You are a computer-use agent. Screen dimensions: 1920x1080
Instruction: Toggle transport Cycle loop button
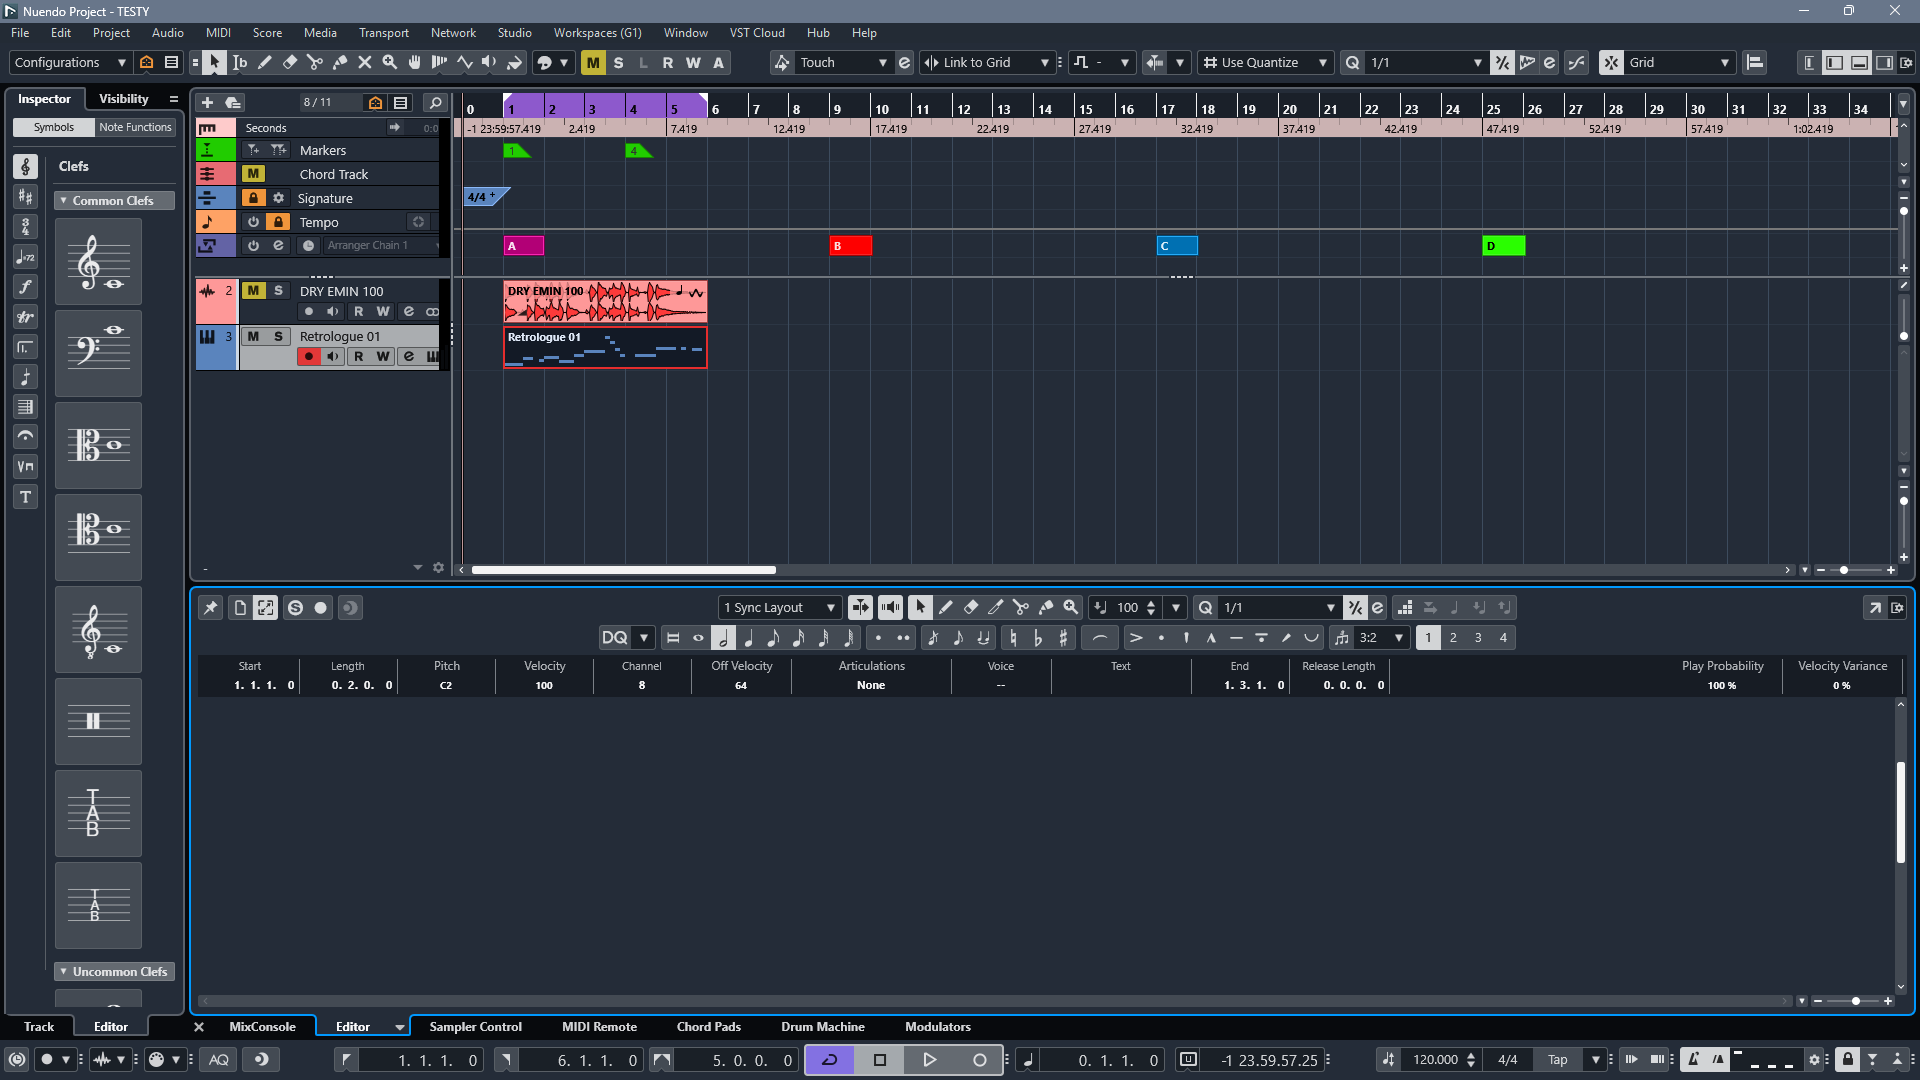(830, 1060)
